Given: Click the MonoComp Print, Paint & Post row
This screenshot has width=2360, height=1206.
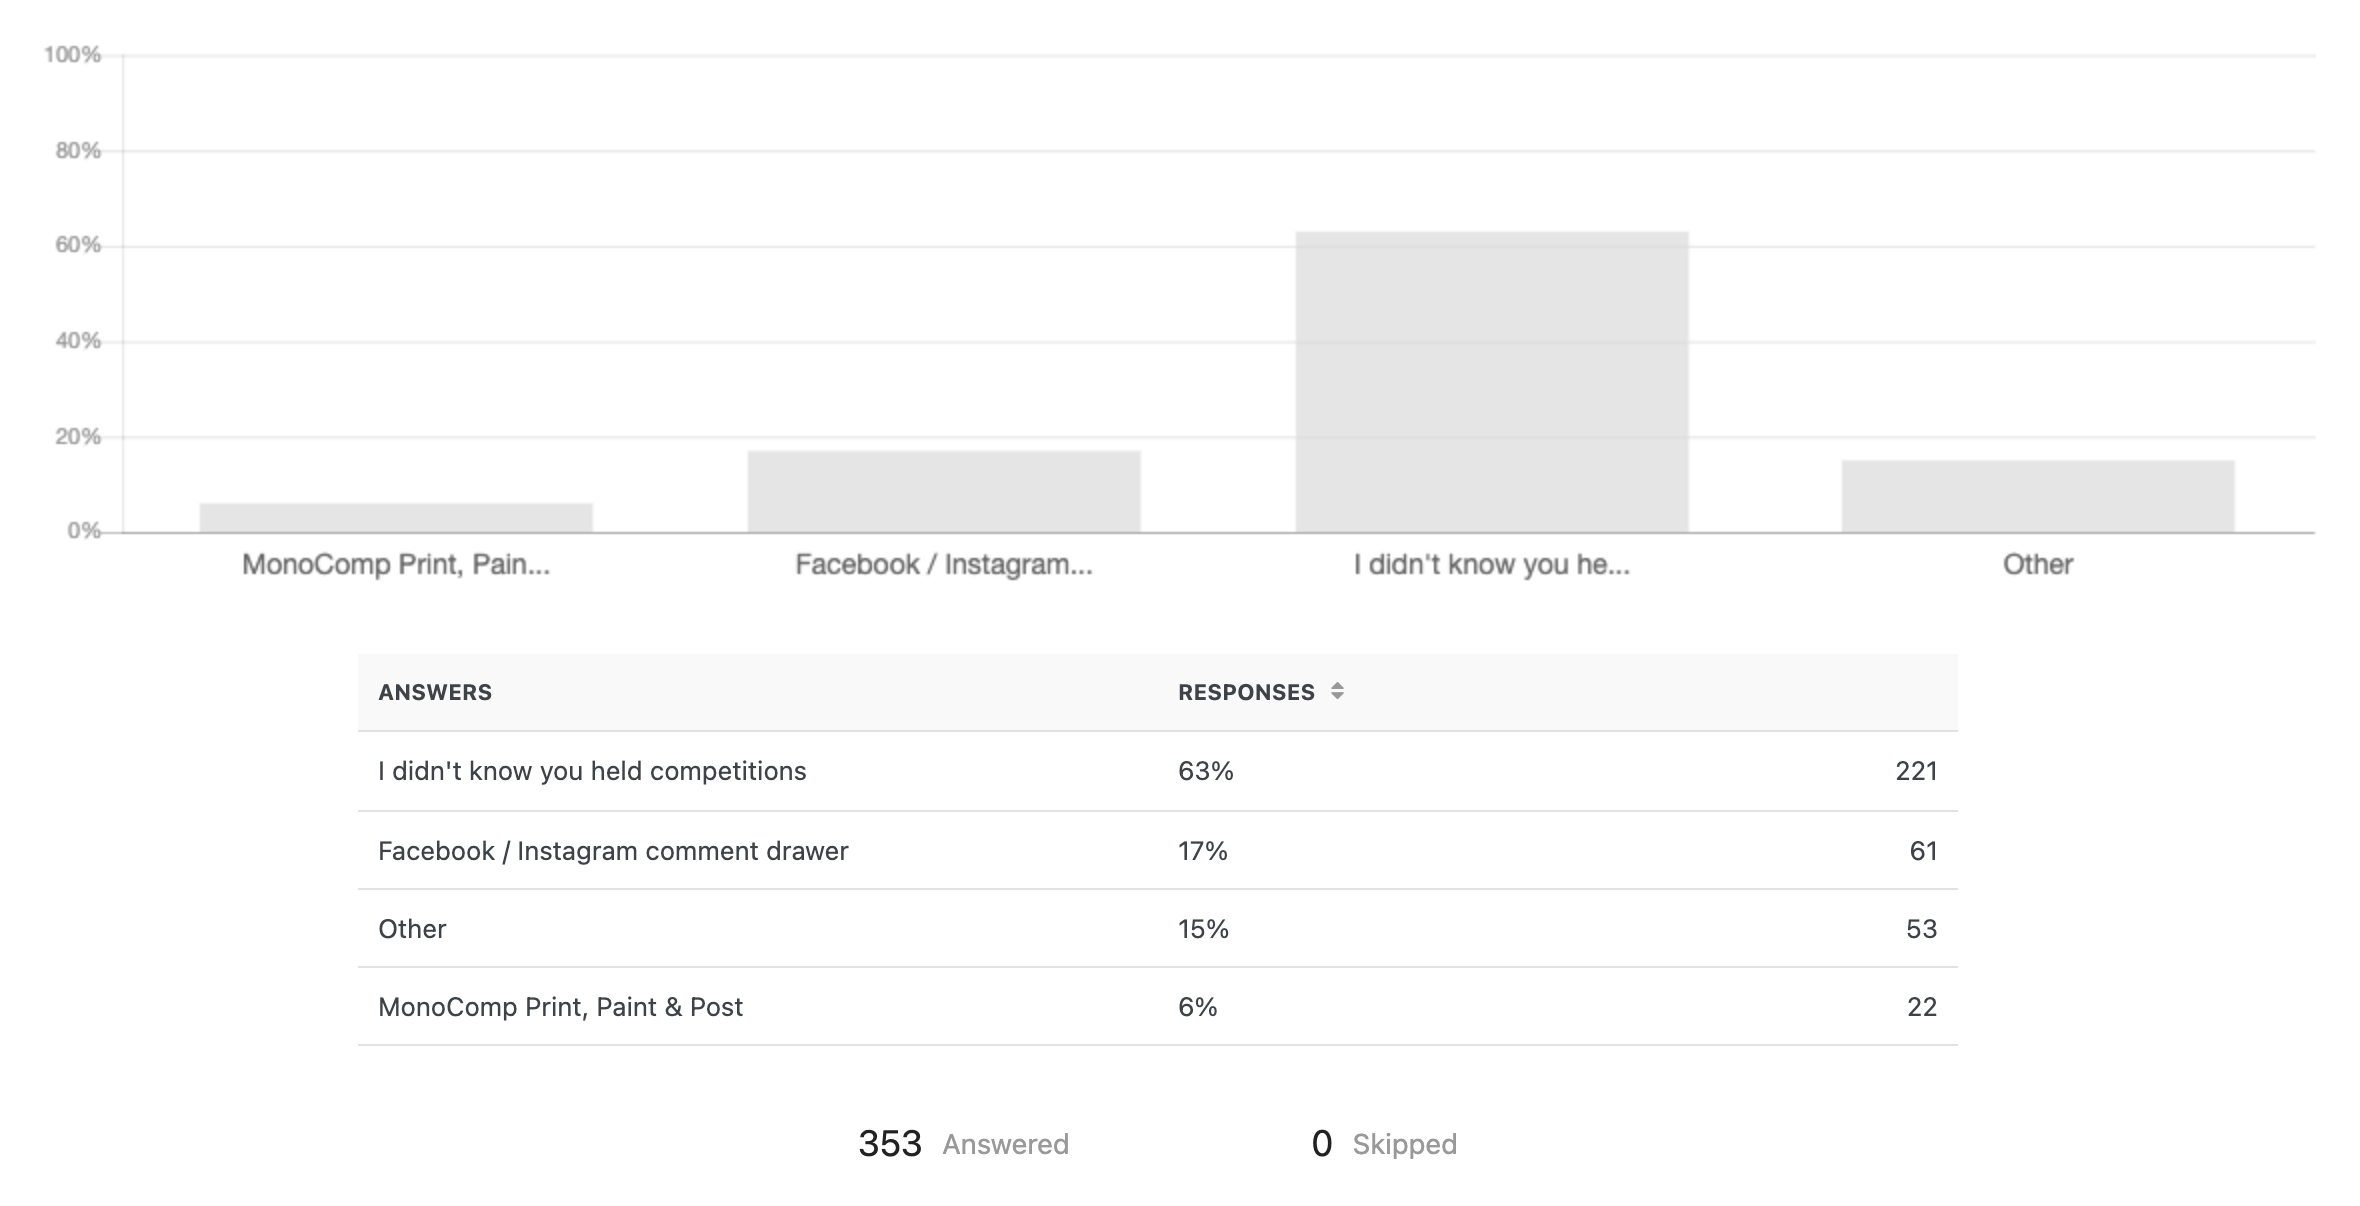Looking at the screenshot, I should tap(1158, 1006).
